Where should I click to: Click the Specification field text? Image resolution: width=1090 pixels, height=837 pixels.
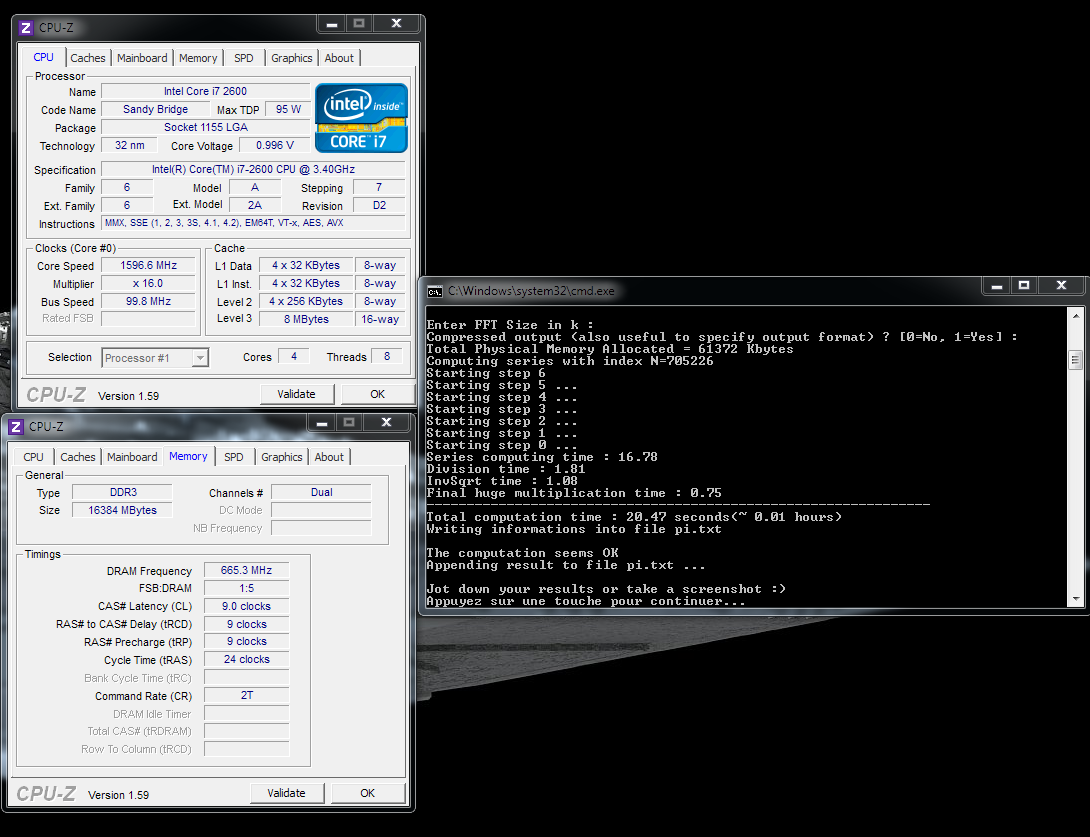coord(253,170)
